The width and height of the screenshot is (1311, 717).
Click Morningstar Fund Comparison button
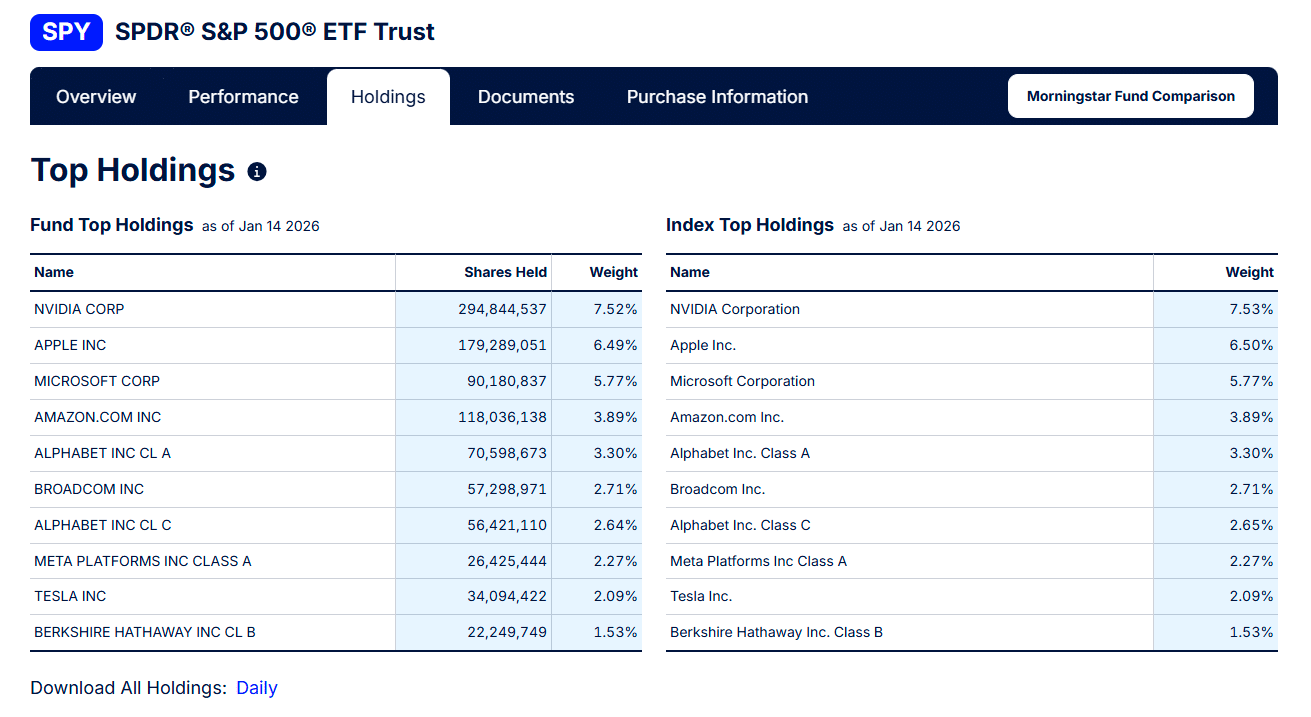(1130, 96)
